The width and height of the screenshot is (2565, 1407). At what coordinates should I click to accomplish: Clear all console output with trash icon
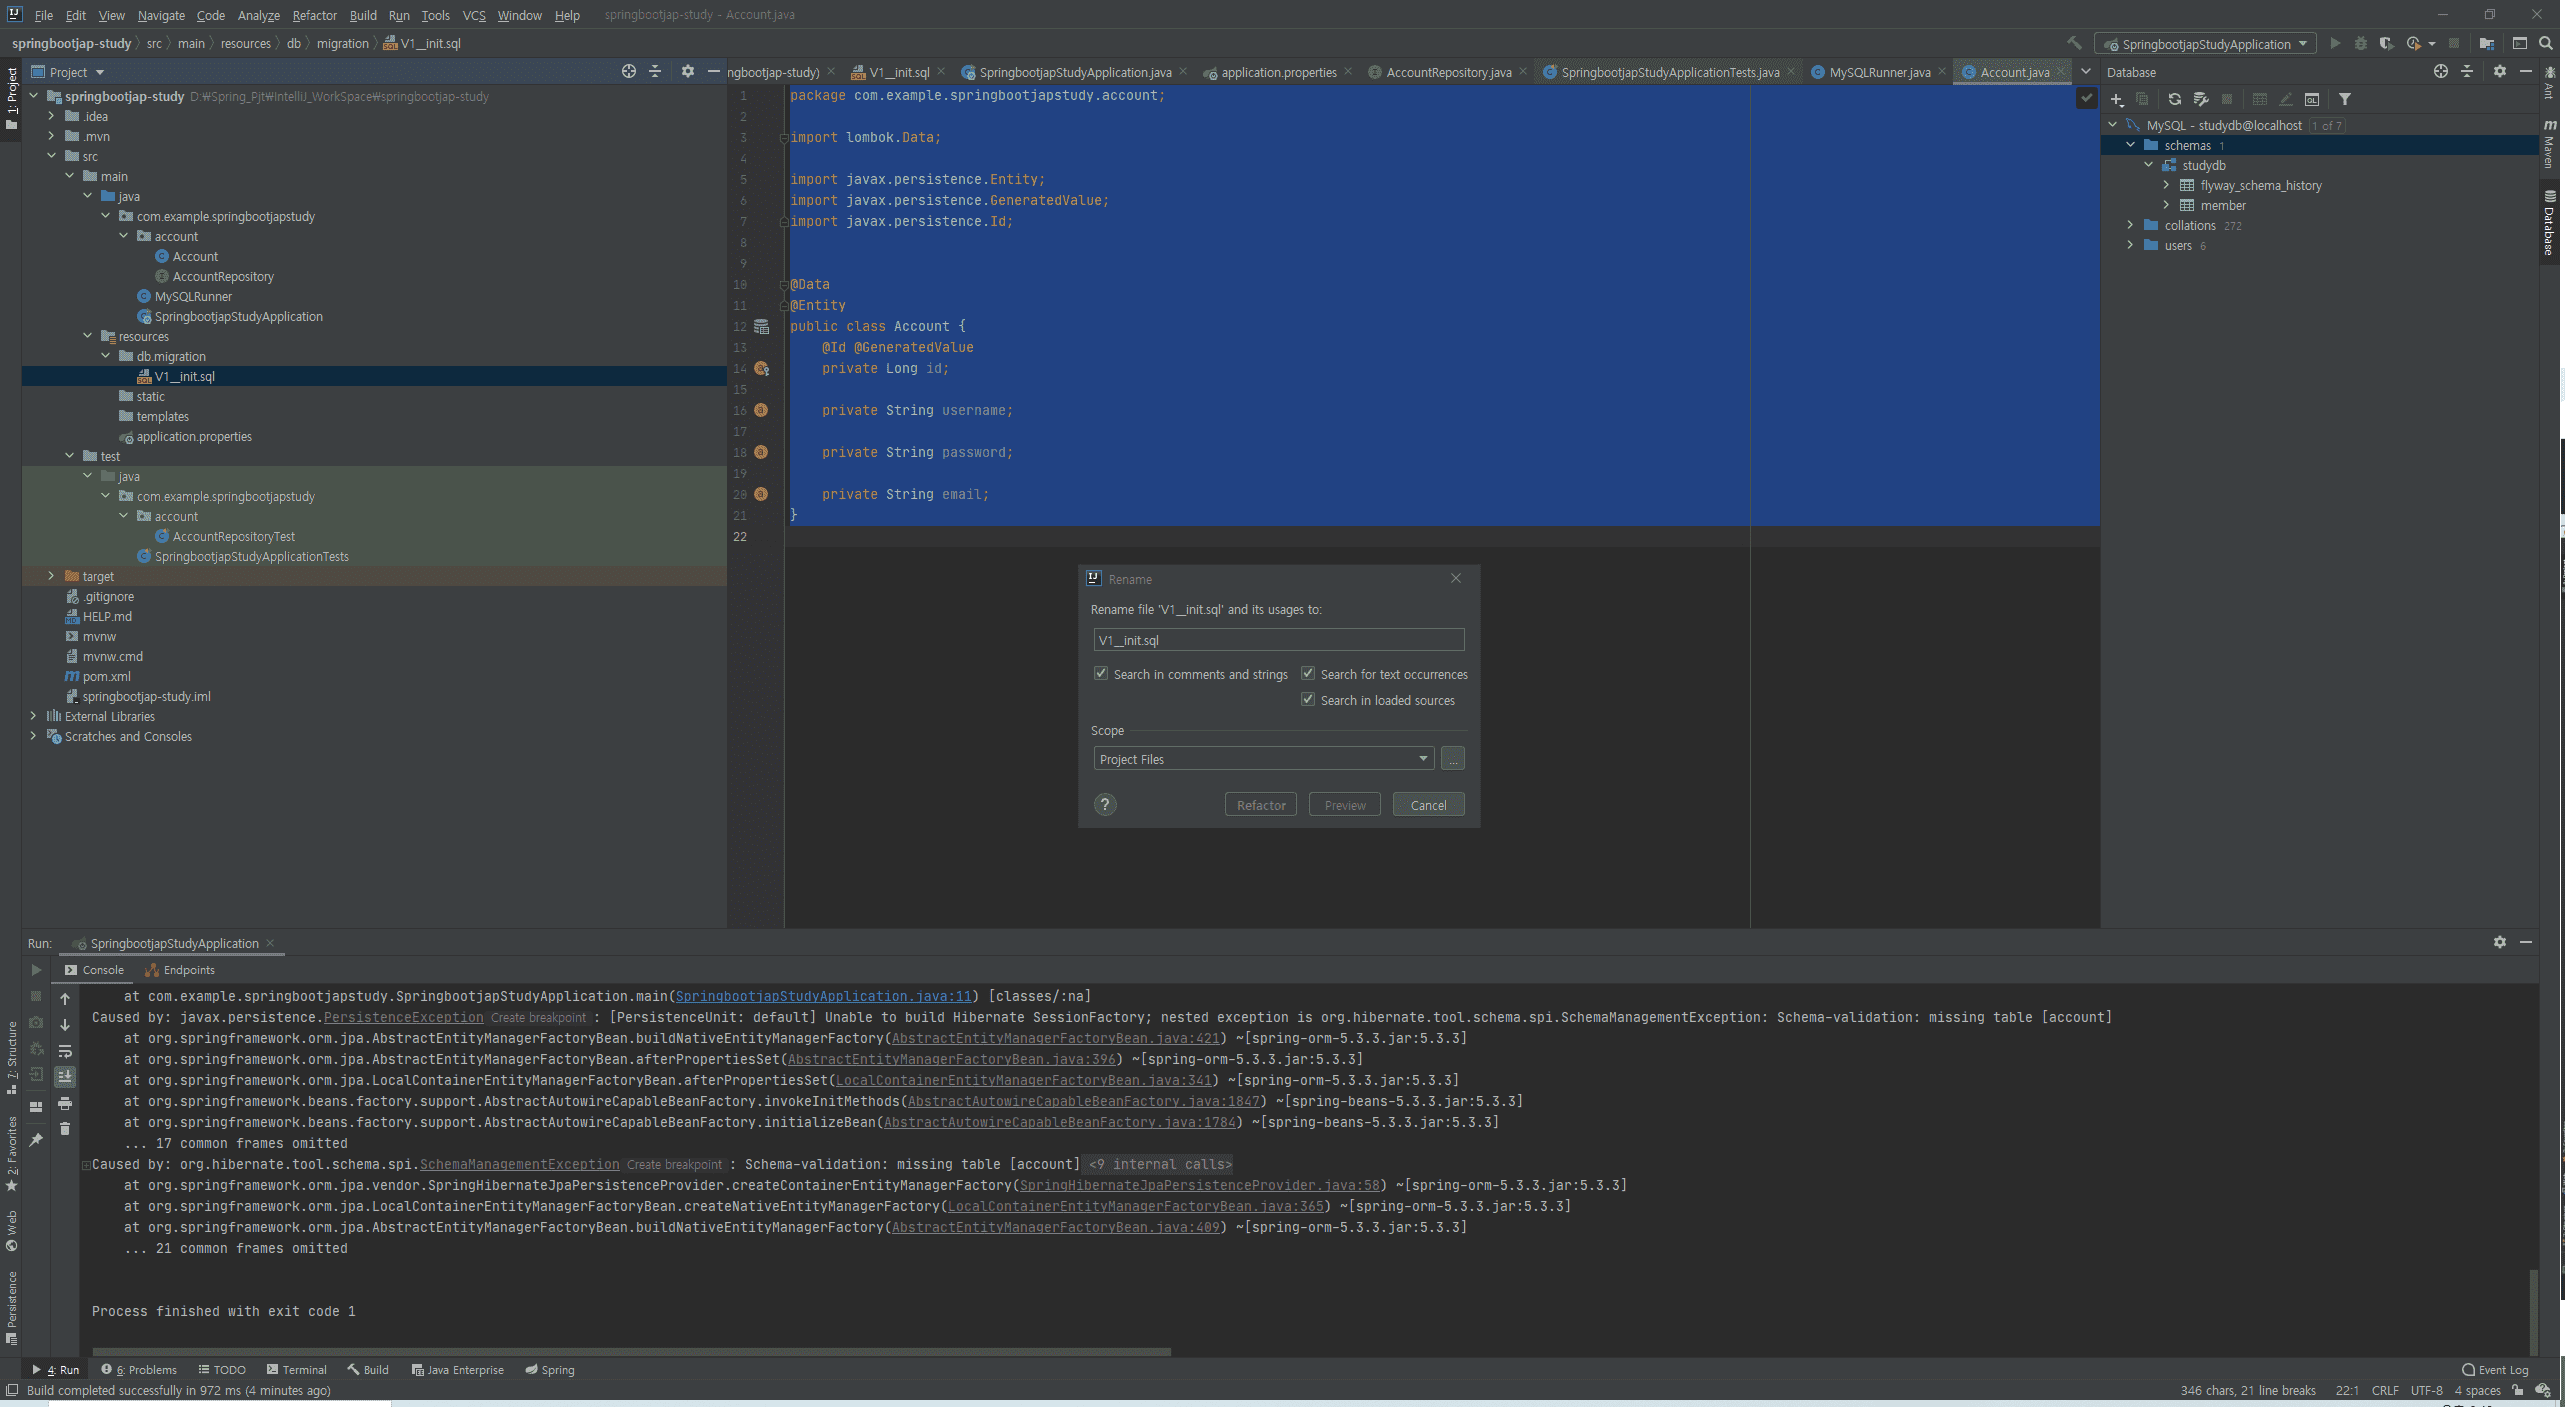(x=65, y=1129)
